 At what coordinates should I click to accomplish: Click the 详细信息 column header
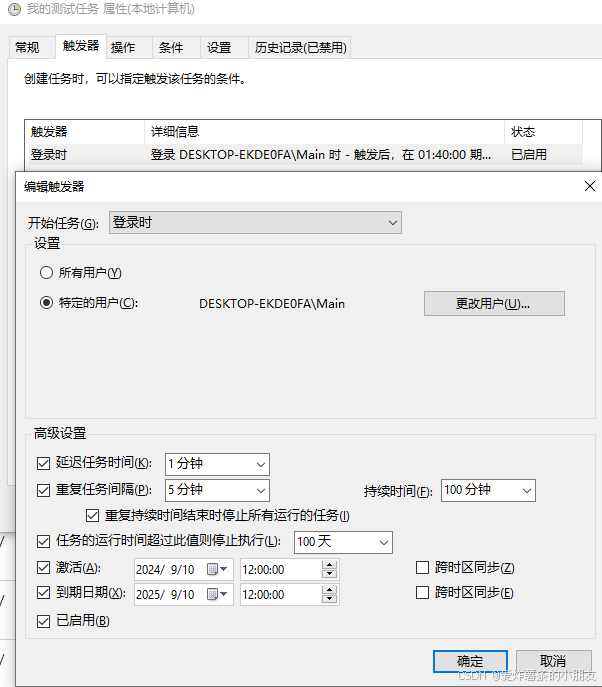pyautogui.click(x=324, y=131)
